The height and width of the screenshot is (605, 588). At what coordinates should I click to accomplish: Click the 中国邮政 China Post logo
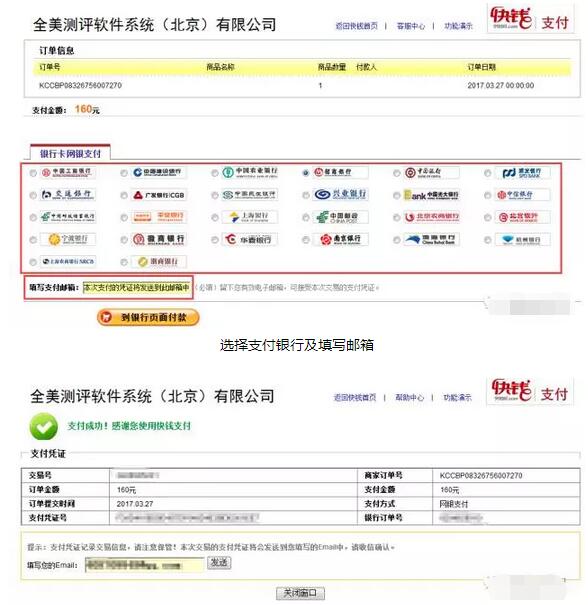coord(340,217)
